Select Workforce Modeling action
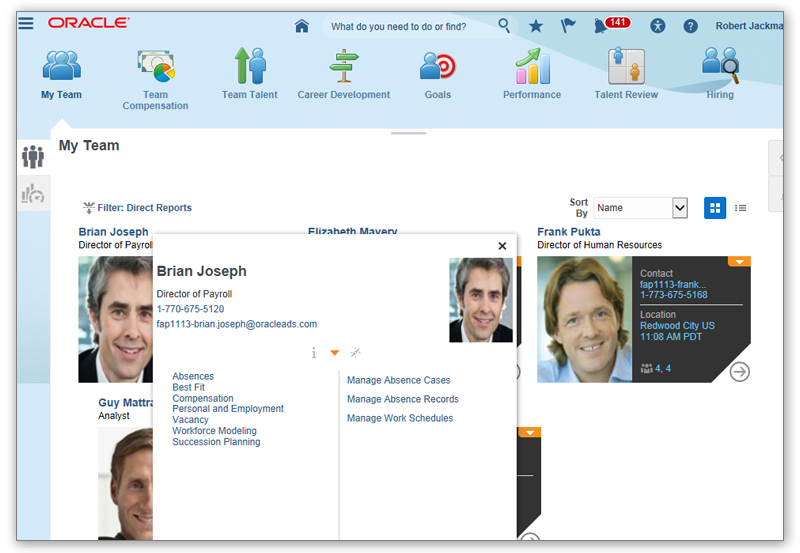This screenshot has height=553, width=800. point(214,431)
